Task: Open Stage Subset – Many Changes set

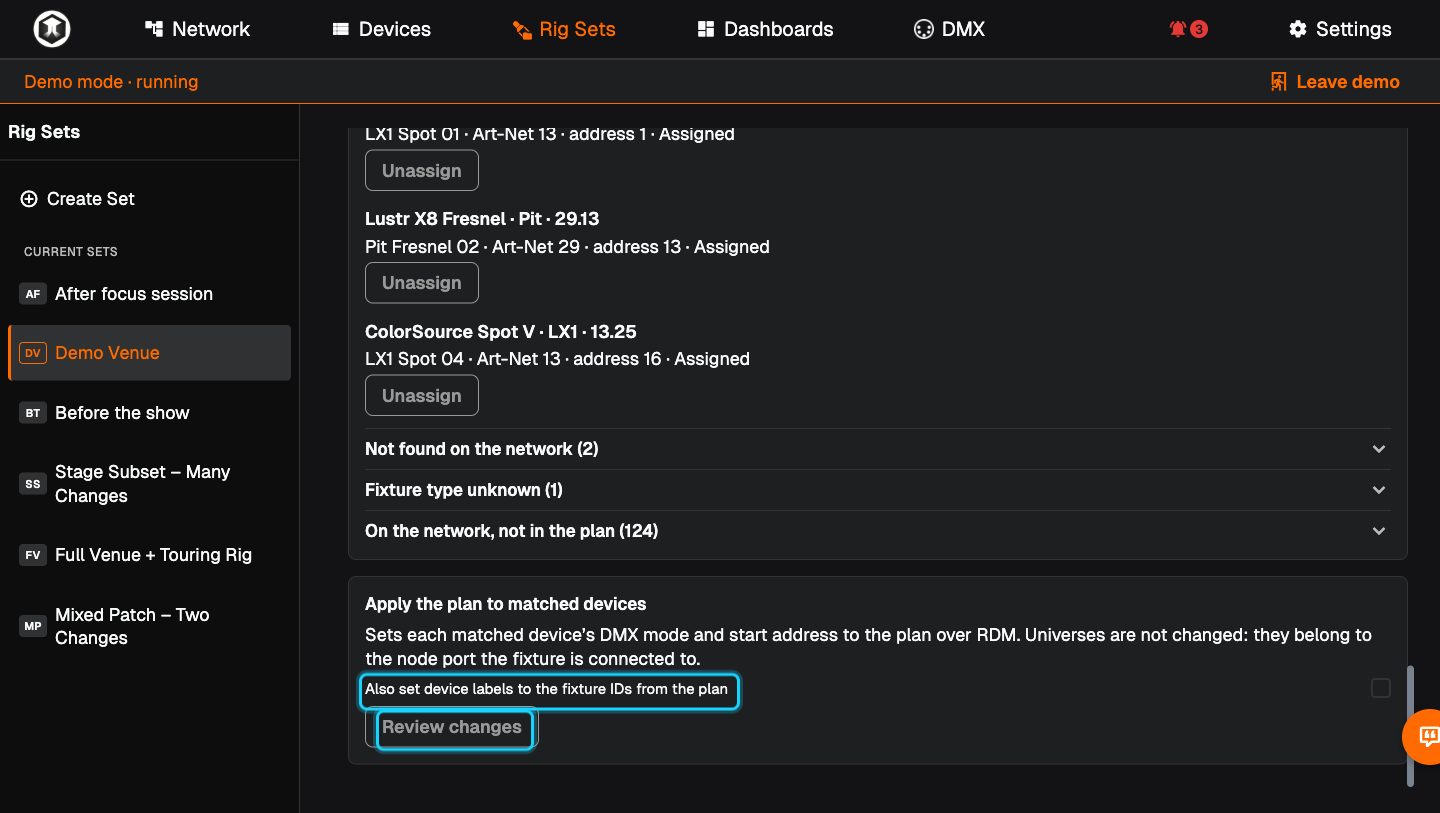Action: tap(150, 484)
